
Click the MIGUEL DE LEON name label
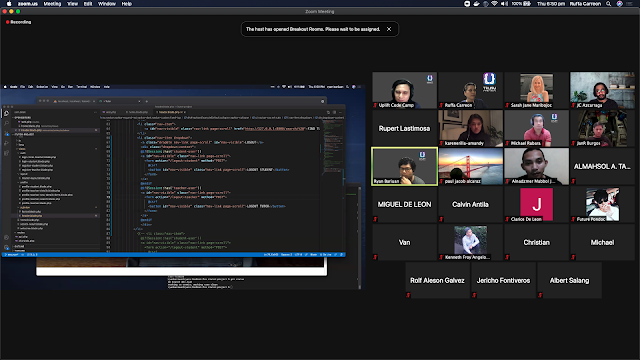(x=404, y=204)
